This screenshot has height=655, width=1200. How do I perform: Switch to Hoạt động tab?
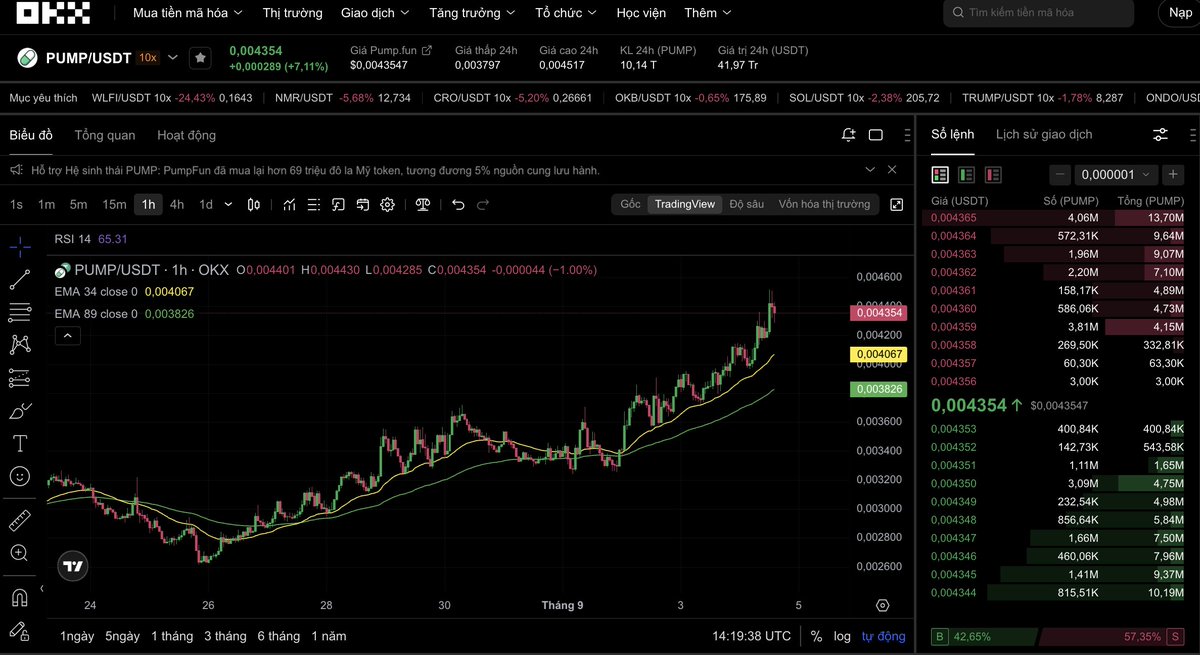(186, 135)
